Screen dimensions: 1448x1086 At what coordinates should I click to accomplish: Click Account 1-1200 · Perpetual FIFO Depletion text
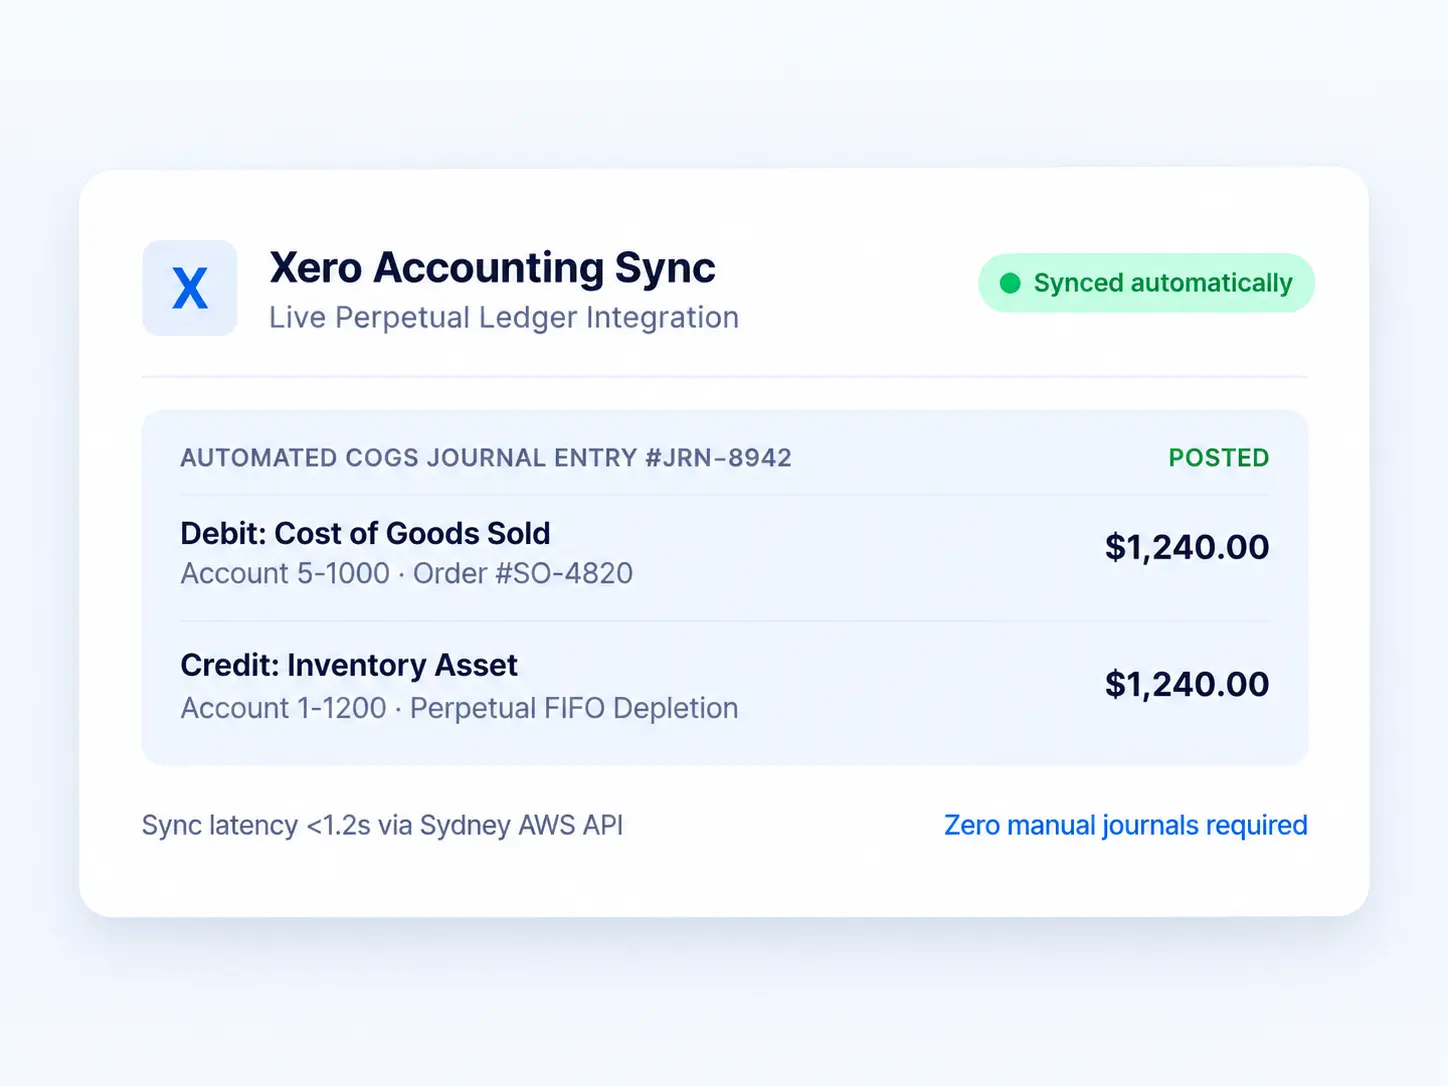pyautogui.click(x=460, y=708)
